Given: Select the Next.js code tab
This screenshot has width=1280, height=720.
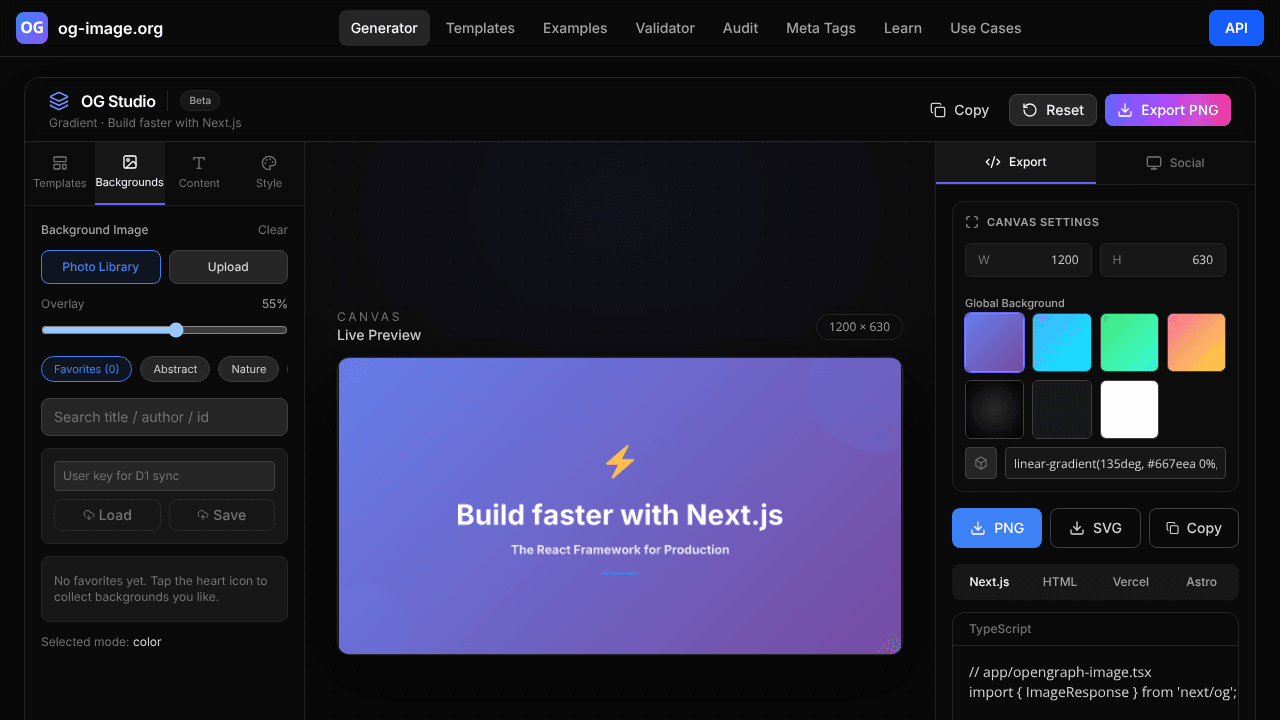Looking at the screenshot, I should click(x=989, y=582).
